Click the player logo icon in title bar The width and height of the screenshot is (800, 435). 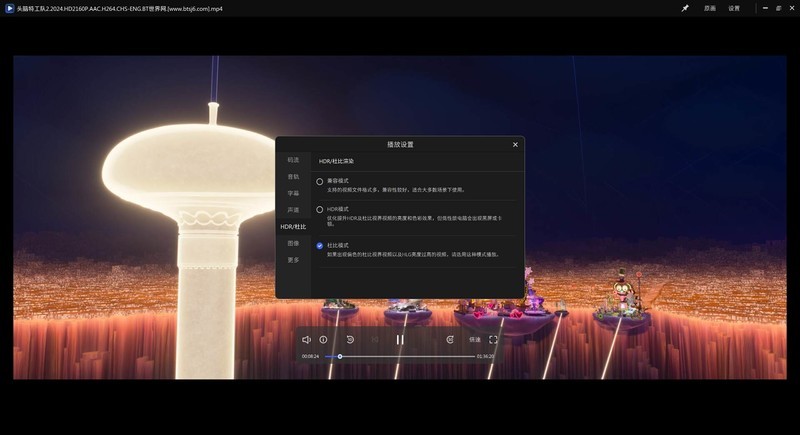click(9, 8)
